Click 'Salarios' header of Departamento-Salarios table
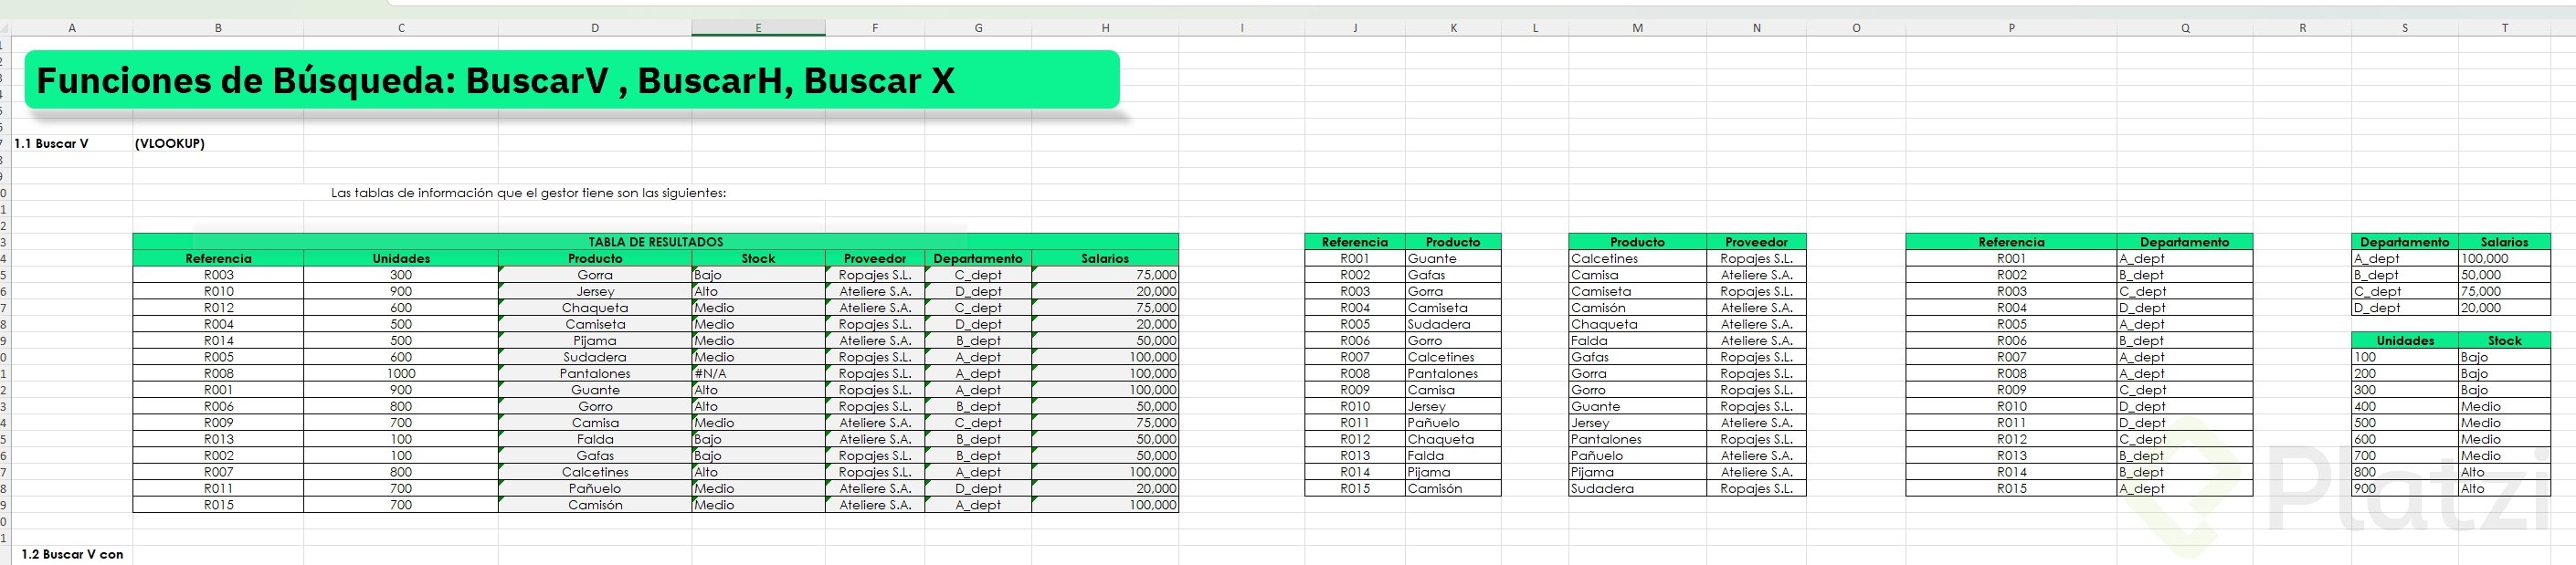The height and width of the screenshot is (565, 2576). coord(2504,242)
